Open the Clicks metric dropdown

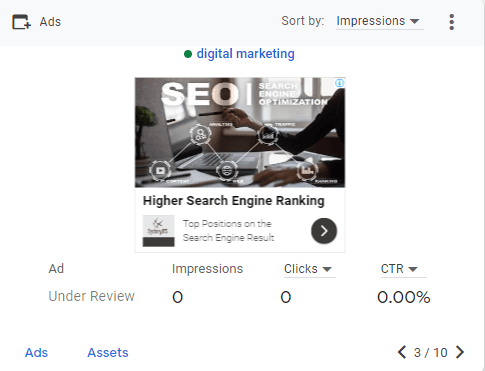(309, 269)
